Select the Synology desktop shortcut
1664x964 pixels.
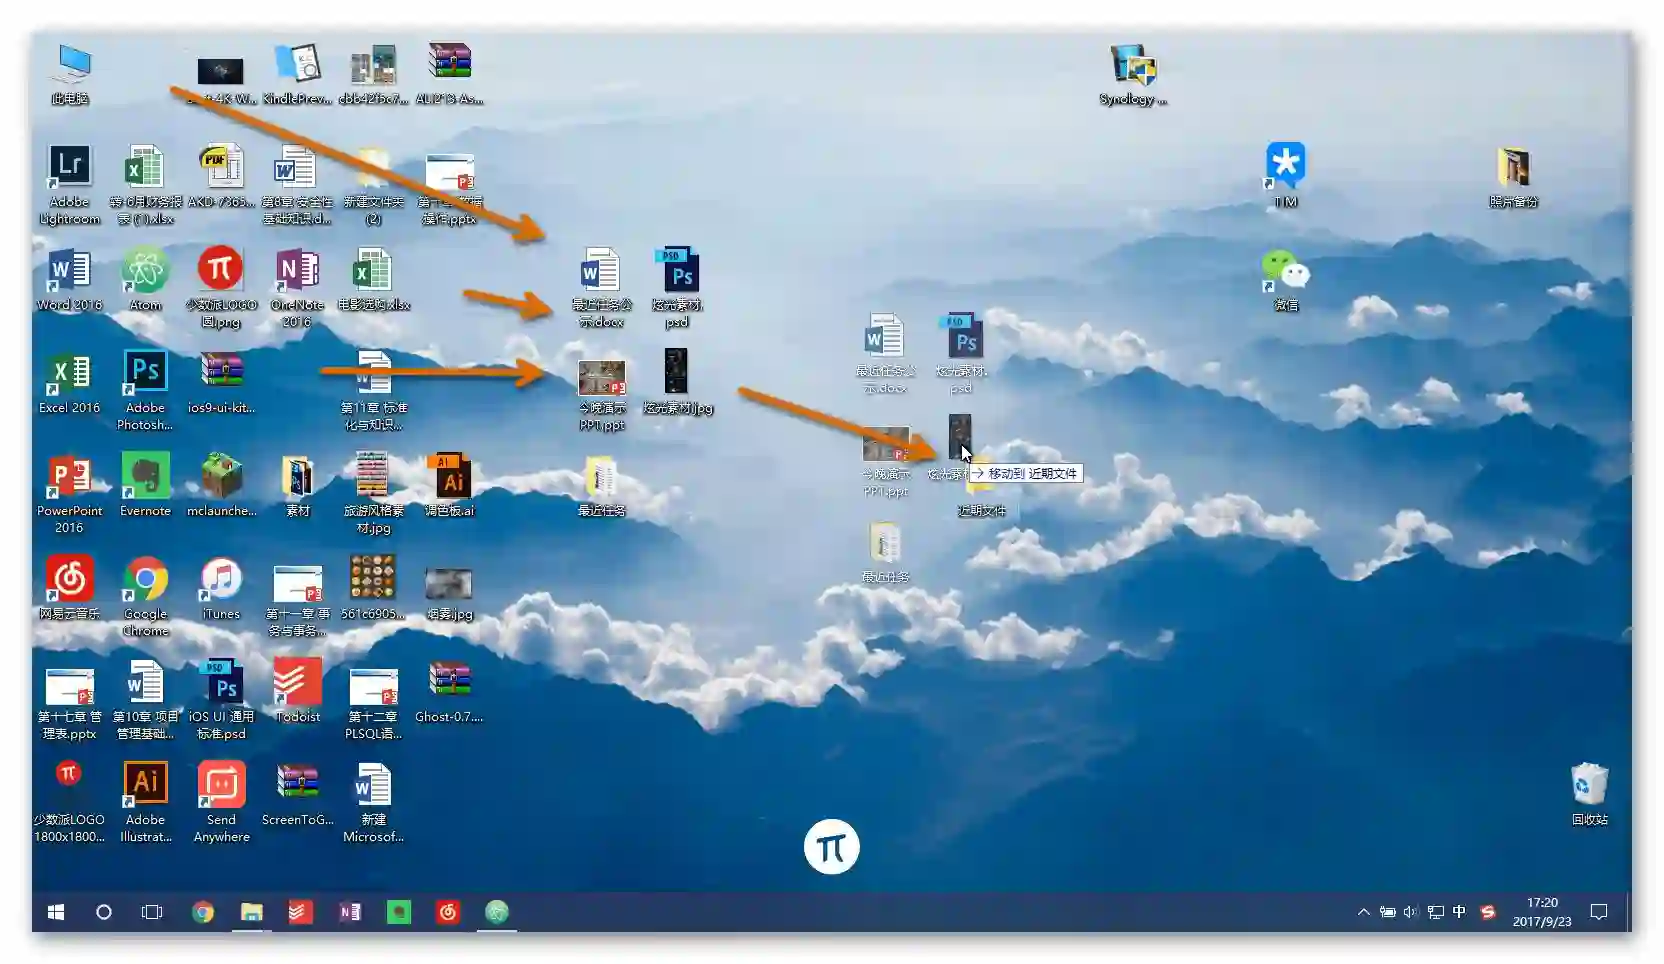pyautogui.click(x=1133, y=74)
